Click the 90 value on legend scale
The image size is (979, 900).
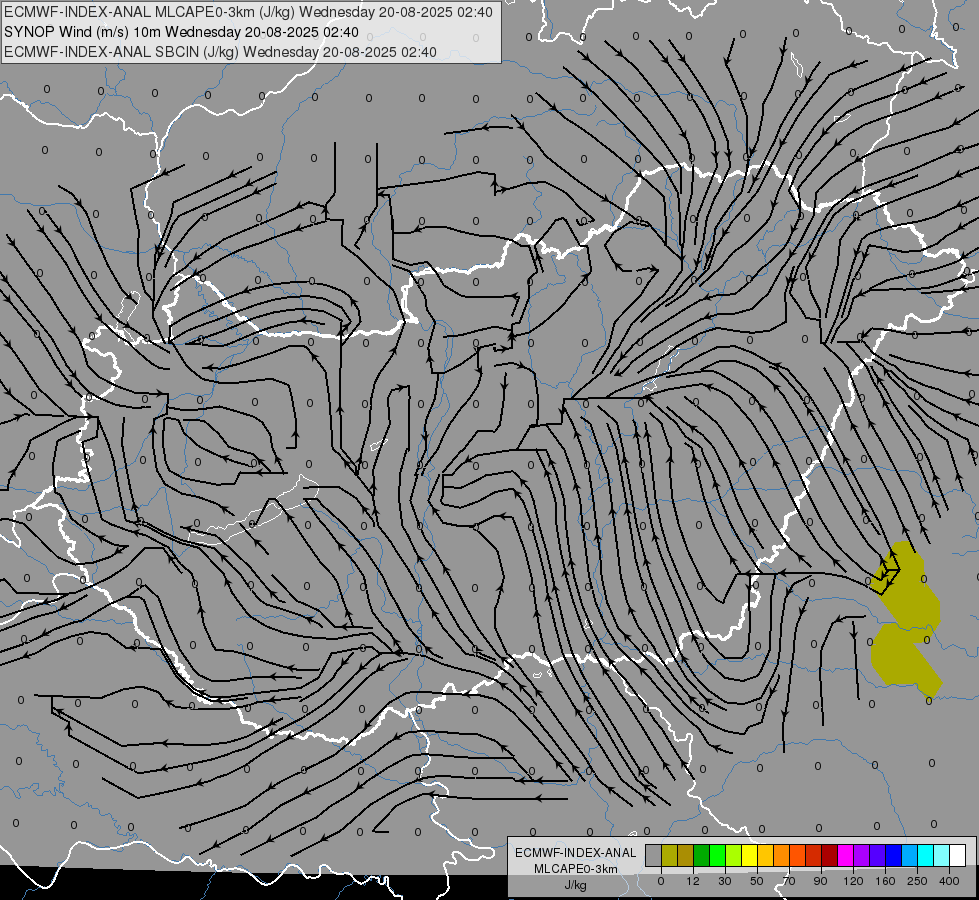pos(820,881)
